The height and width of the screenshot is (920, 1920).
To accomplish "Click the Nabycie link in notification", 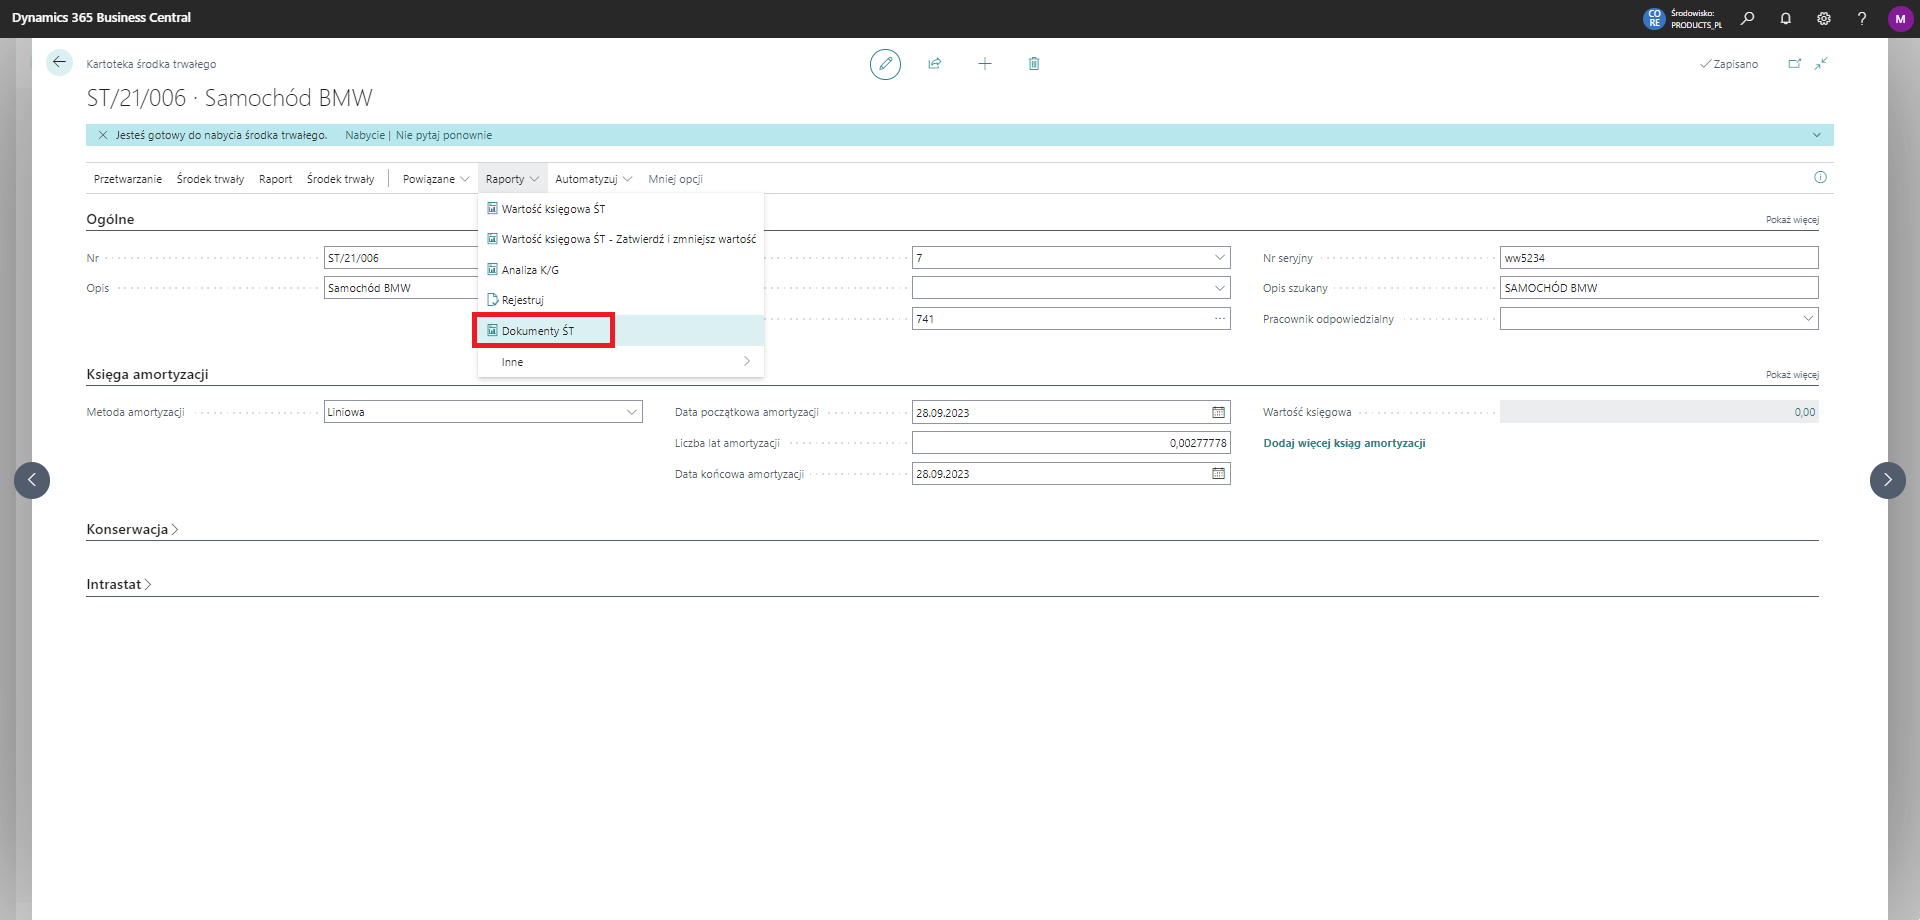I will point(365,135).
